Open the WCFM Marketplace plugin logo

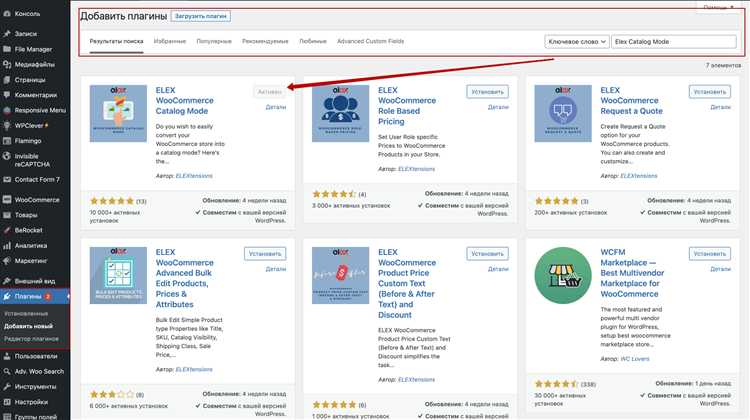563,276
